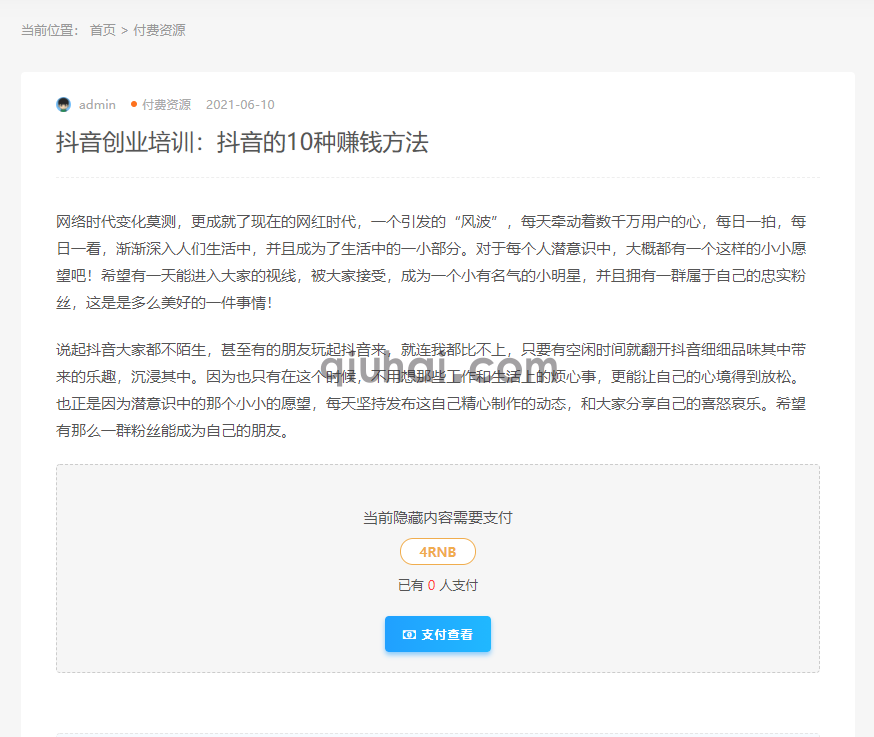Go to 首页 via the breadcrumb
Screen dimensions: 874x737
tap(102, 30)
